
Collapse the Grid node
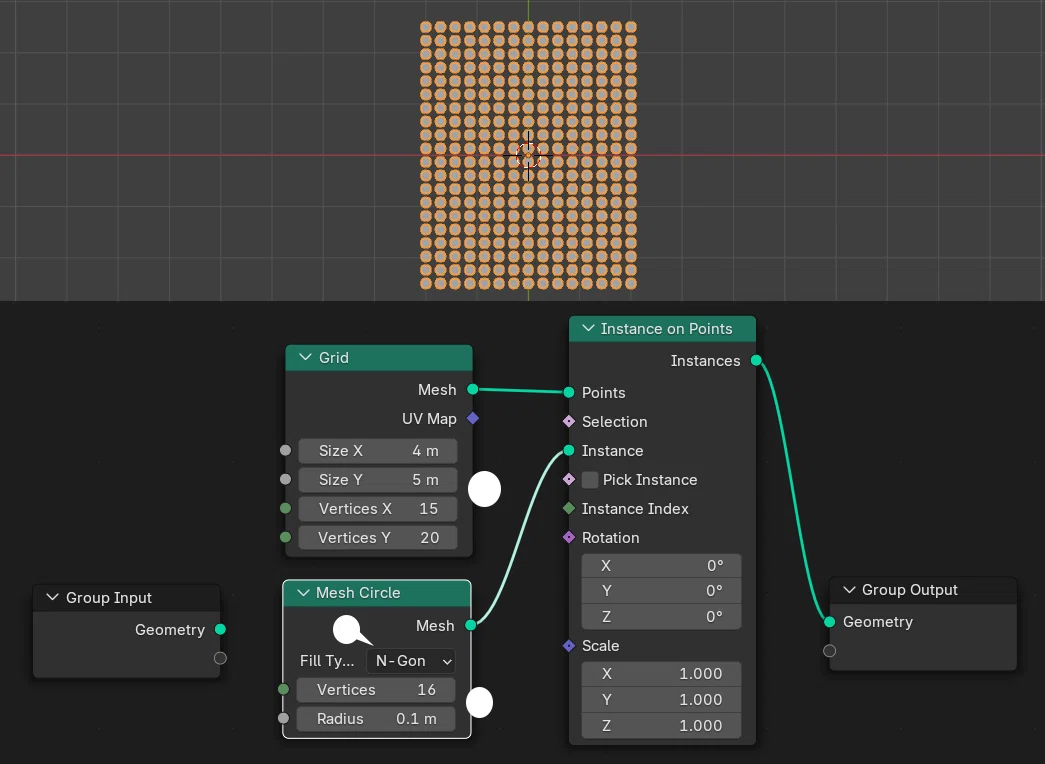coord(305,357)
